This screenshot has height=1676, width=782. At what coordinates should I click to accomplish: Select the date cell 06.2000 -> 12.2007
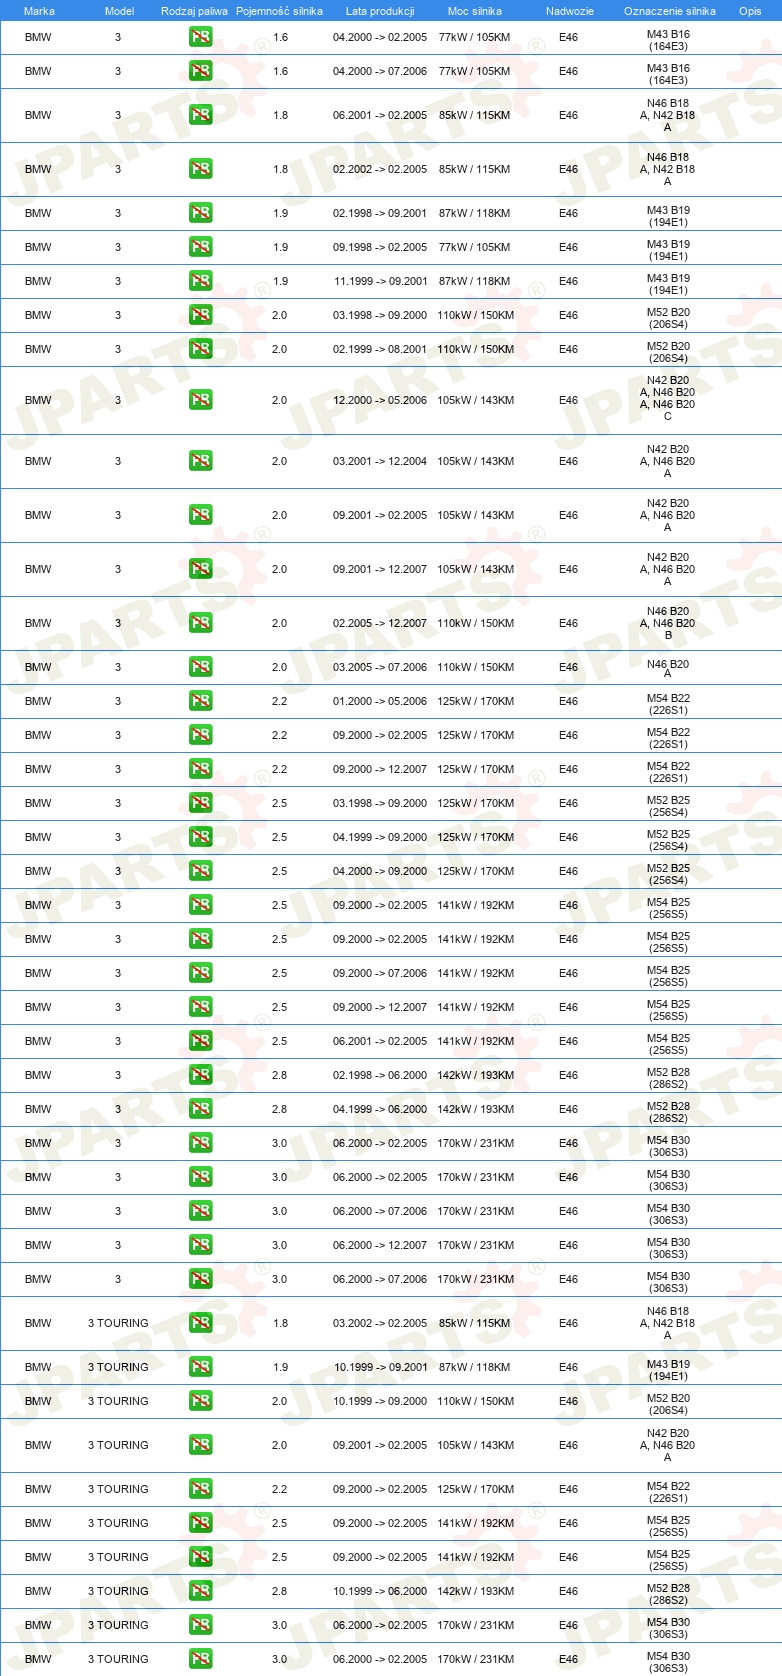(x=380, y=1245)
